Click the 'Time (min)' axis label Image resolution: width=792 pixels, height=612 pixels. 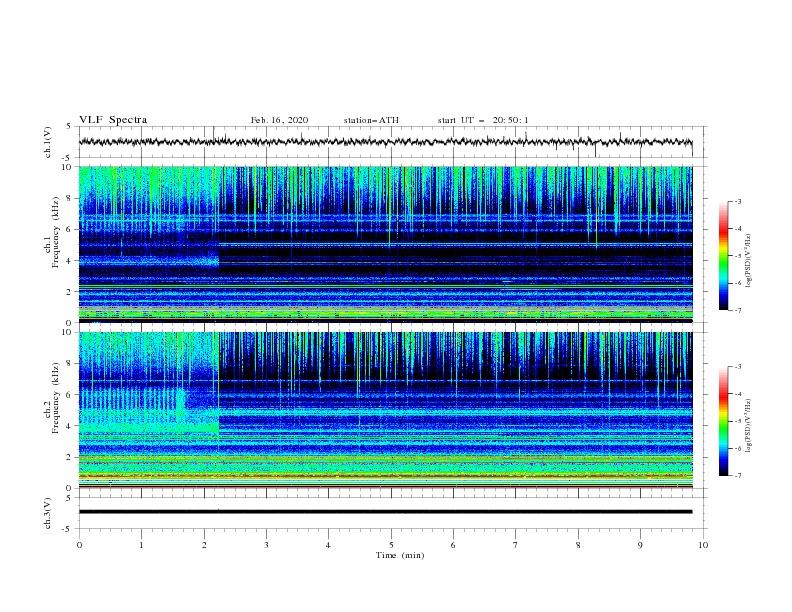click(400, 555)
